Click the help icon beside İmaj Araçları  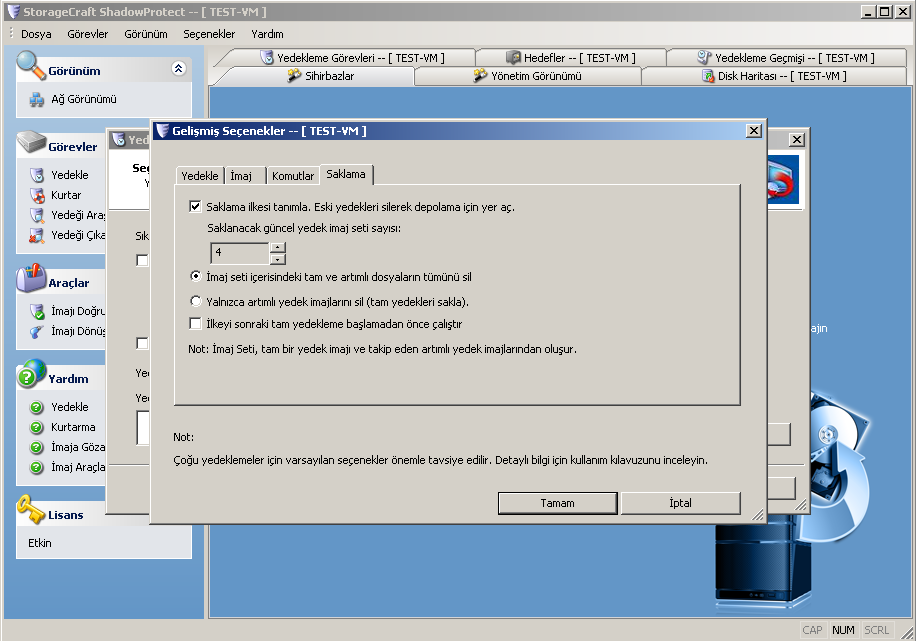[x=37, y=467]
